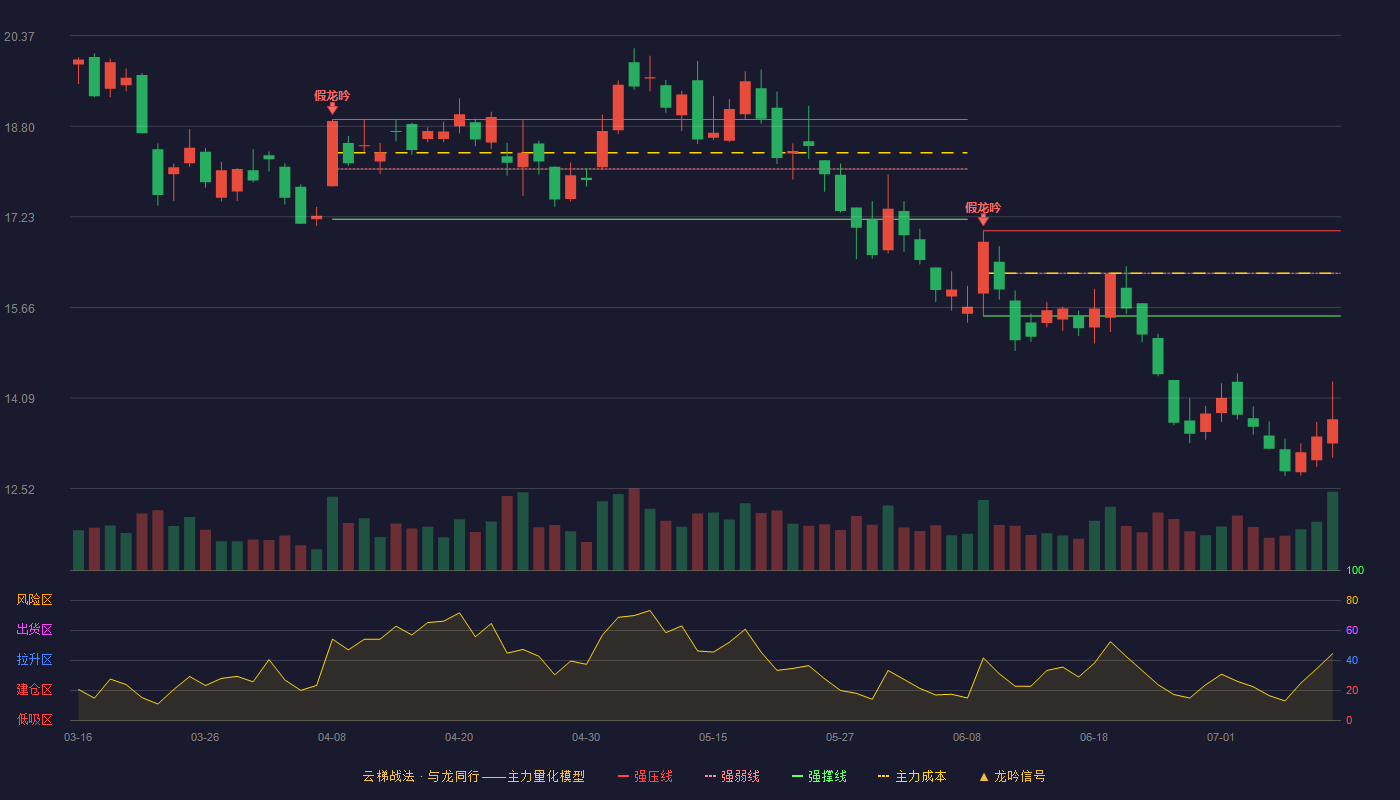Click the 建仓区 zone label
The width and height of the screenshot is (1400, 800).
pyautogui.click(x=35, y=690)
